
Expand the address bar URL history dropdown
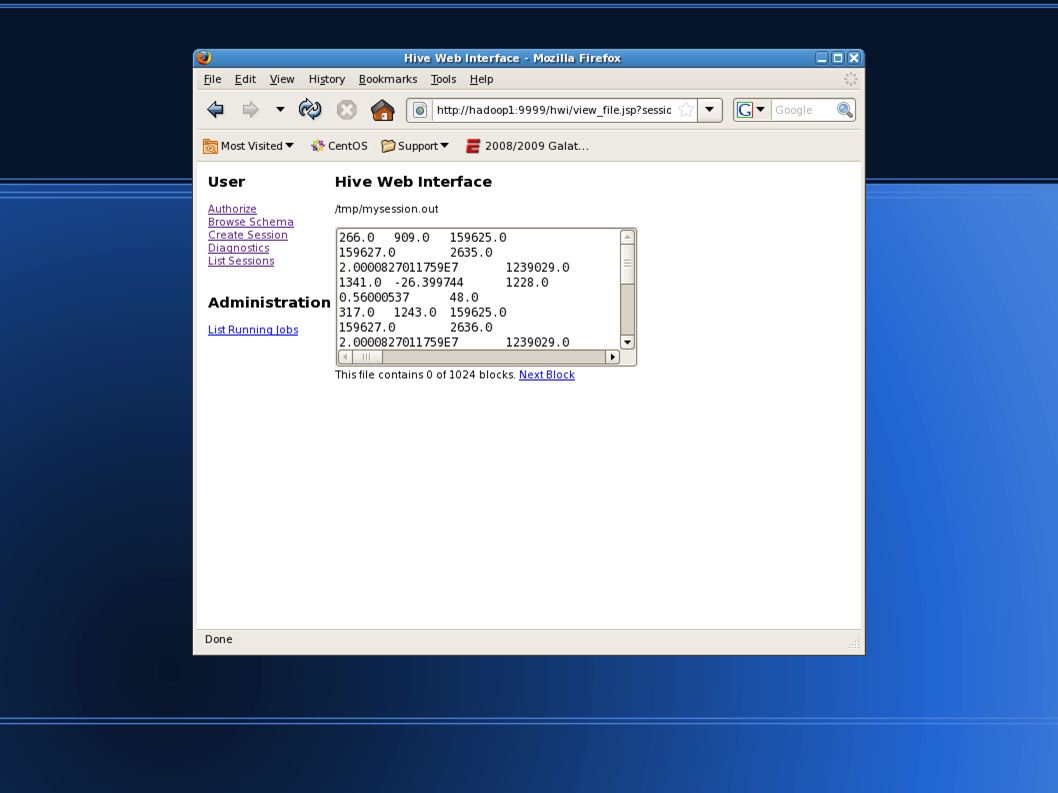click(709, 110)
